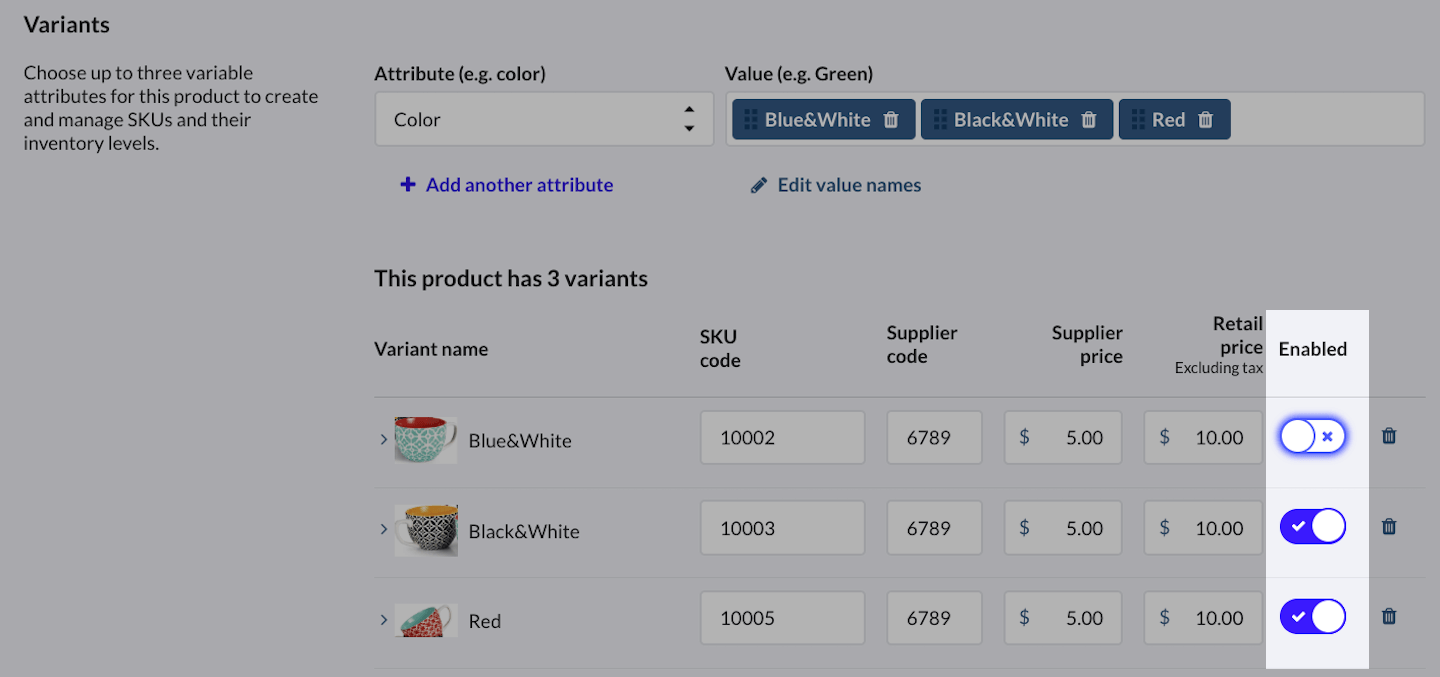Delete the Red variant row
Image resolution: width=1440 pixels, height=677 pixels.
click(1389, 617)
